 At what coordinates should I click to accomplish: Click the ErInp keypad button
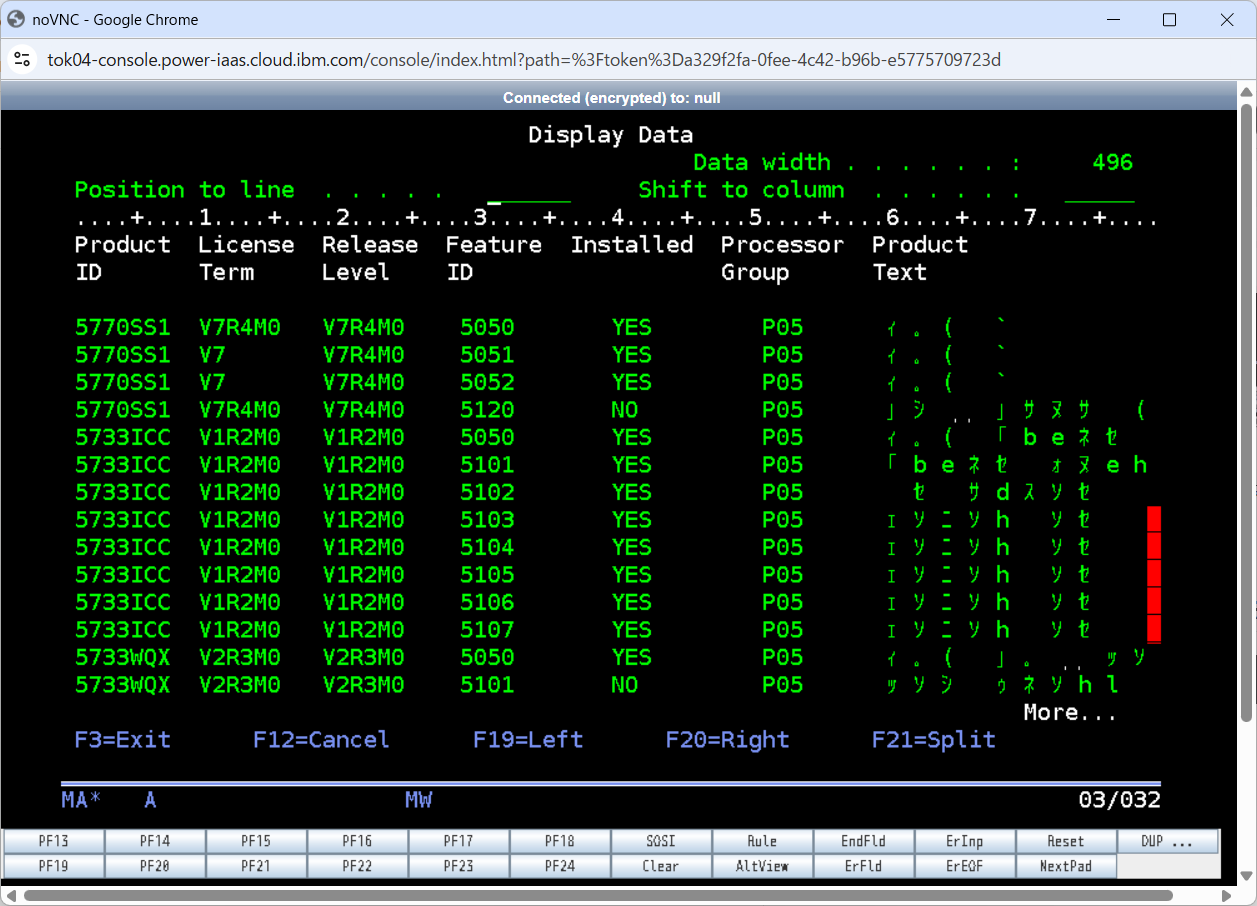coord(965,841)
